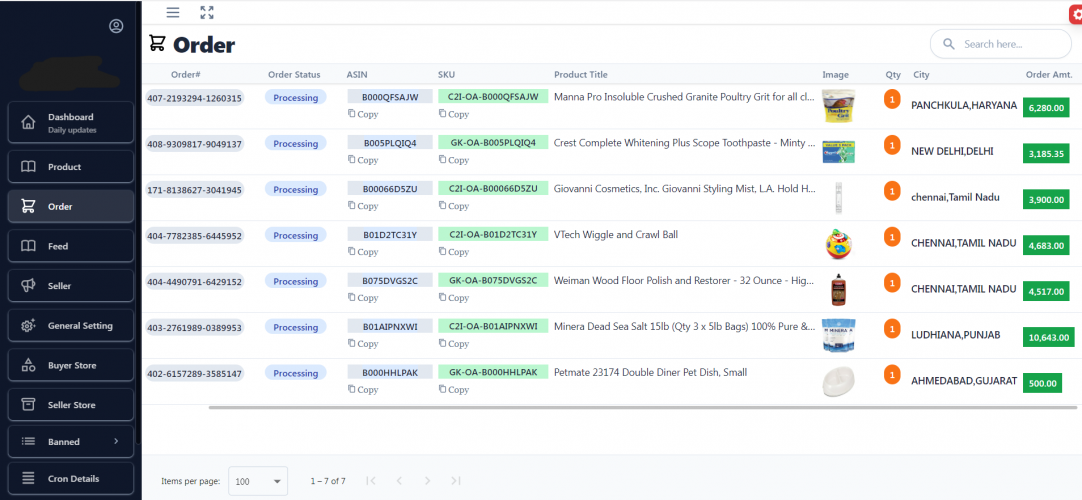Screen dimensions: 1082x500
Task: Click order amount 500.00
Action: [1043, 383]
